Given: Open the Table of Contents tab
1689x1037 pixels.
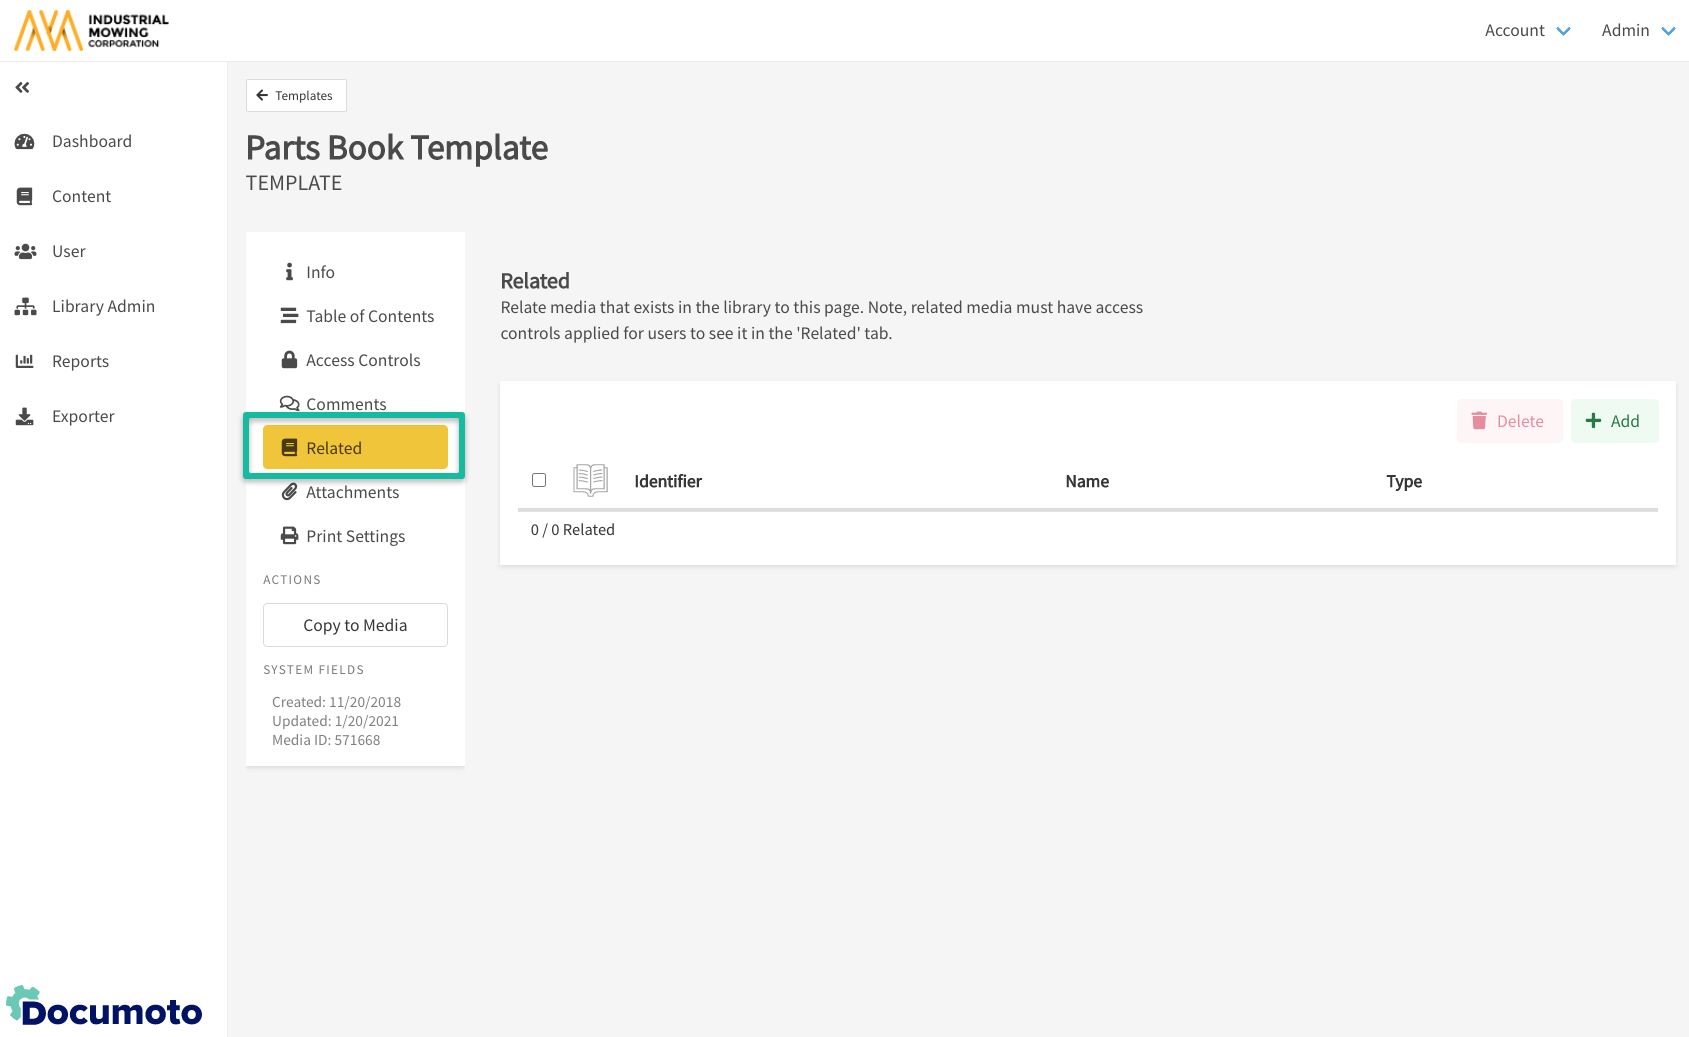Looking at the screenshot, I should pos(369,317).
